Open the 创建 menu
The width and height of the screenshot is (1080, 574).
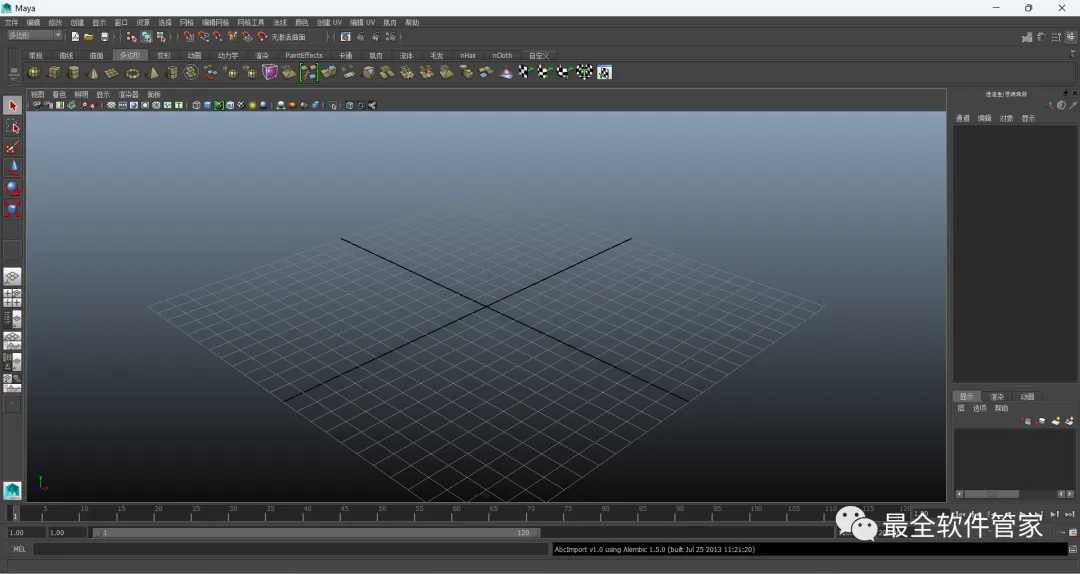point(77,23)
